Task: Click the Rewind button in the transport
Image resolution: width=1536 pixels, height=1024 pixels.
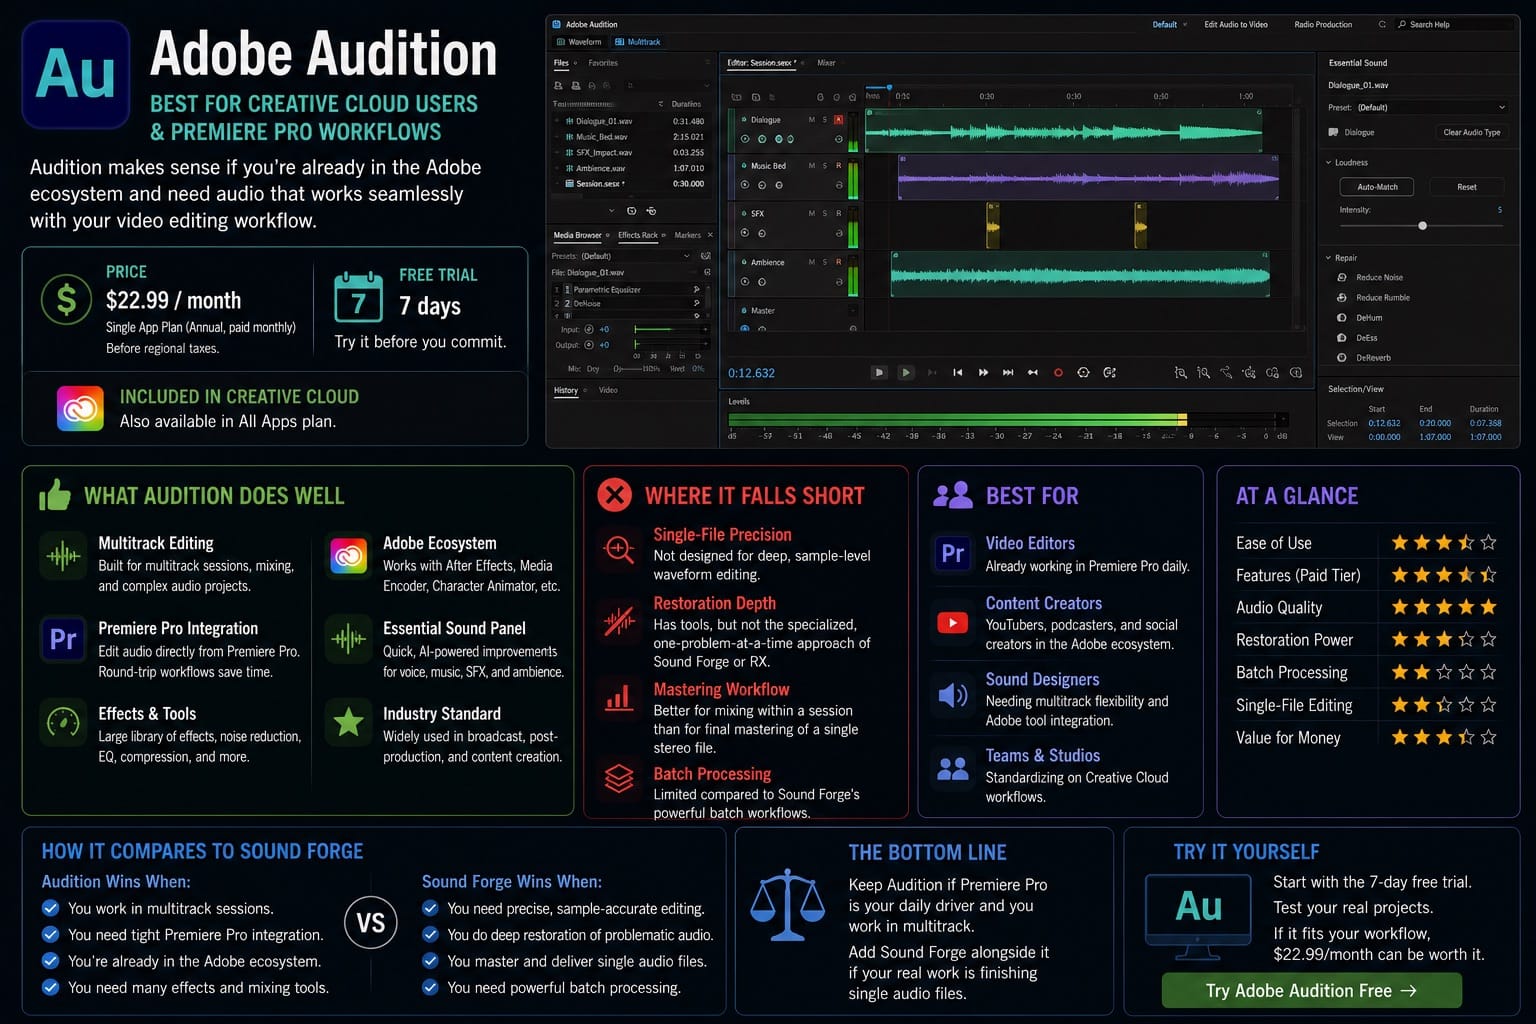Action: pos(957,372)
